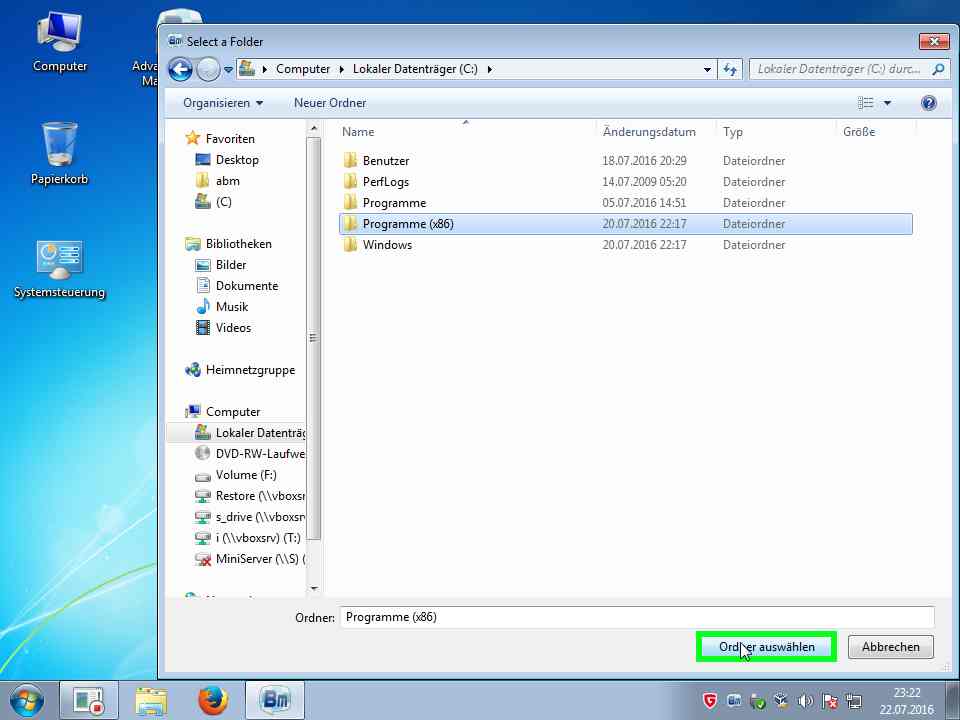This screenshot has height=720, width=960.
Task: Open the Videos library
Action: [233, 328]
